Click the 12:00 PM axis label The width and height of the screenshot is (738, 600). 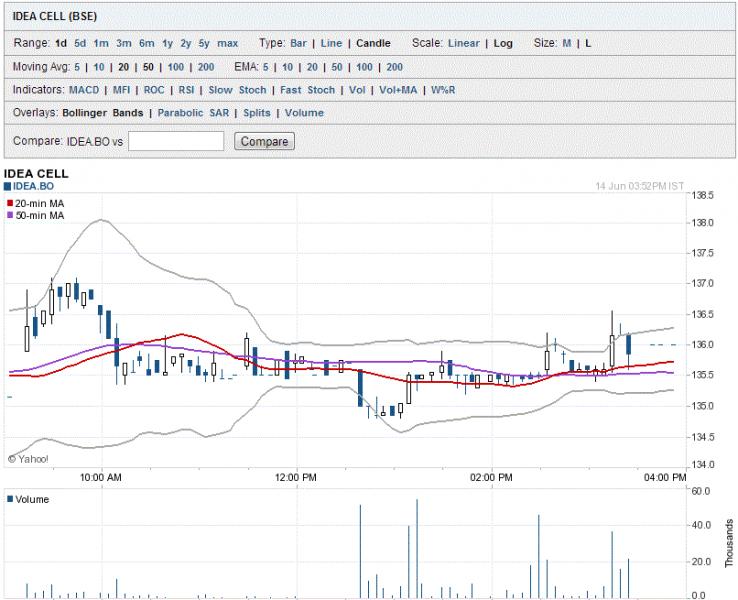pos(296,477)
